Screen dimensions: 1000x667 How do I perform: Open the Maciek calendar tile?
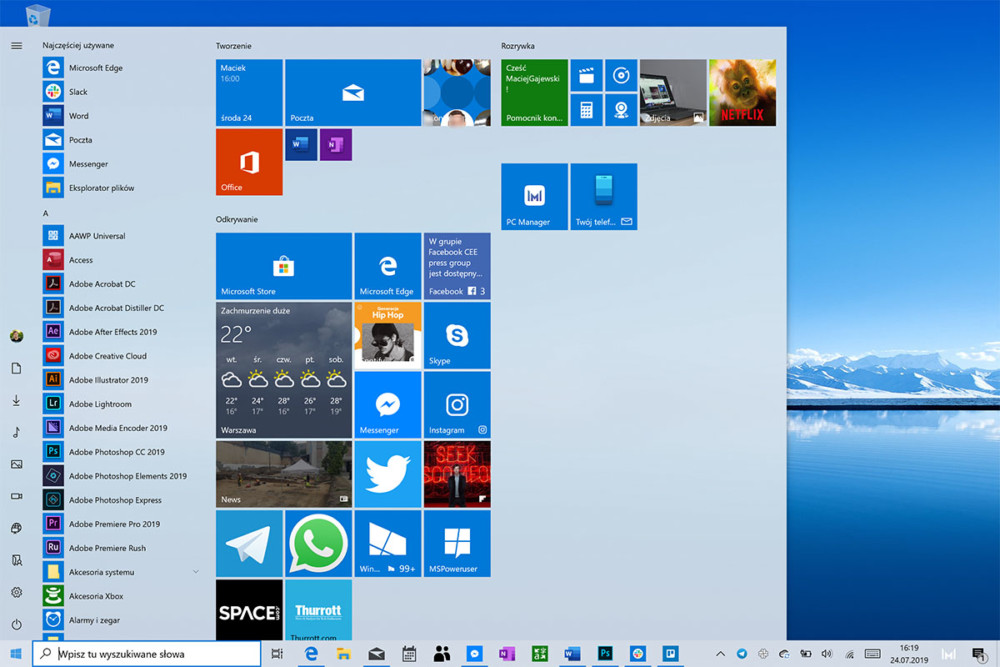(249, 92)
